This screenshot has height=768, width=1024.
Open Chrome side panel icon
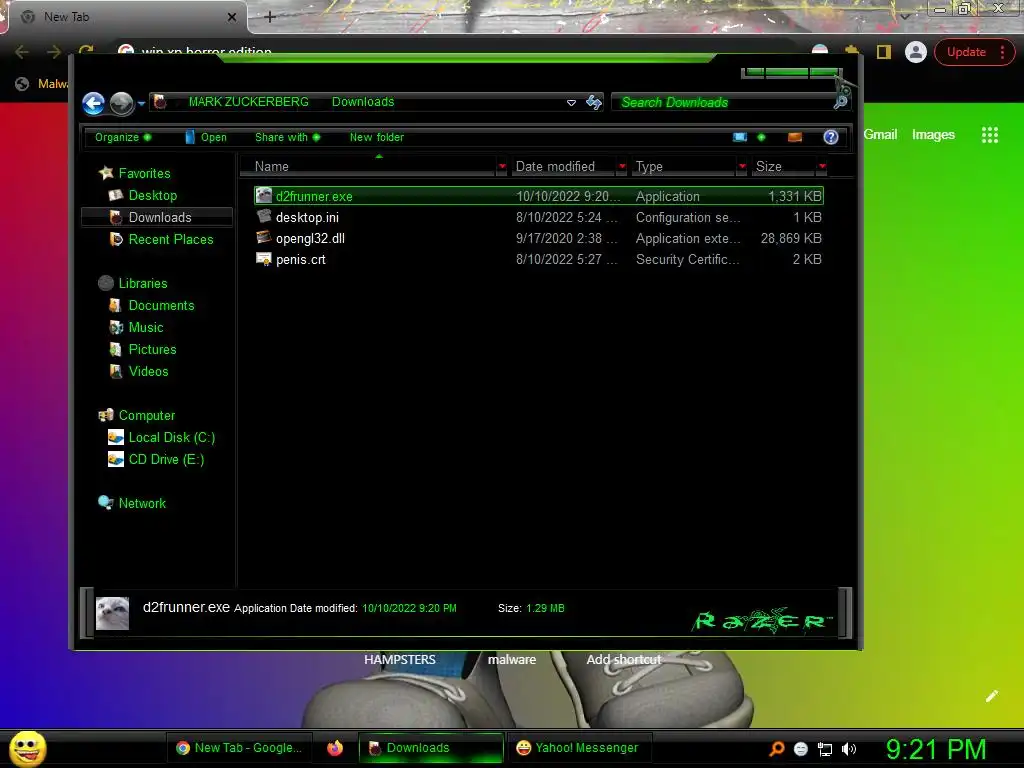[884, 52]
